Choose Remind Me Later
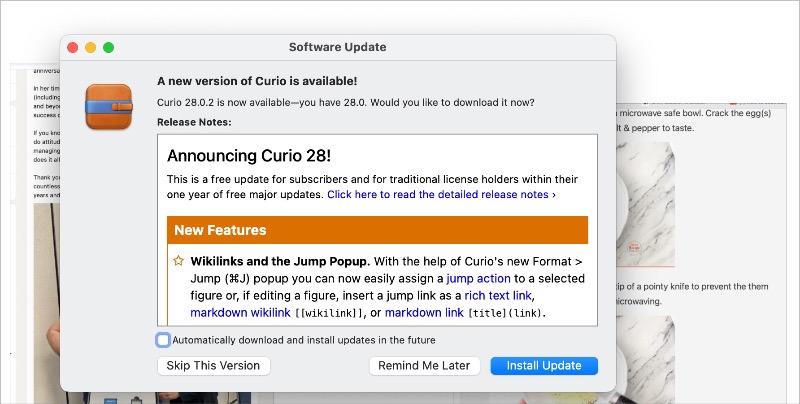 pyautogui.click(x=424, y=366)
